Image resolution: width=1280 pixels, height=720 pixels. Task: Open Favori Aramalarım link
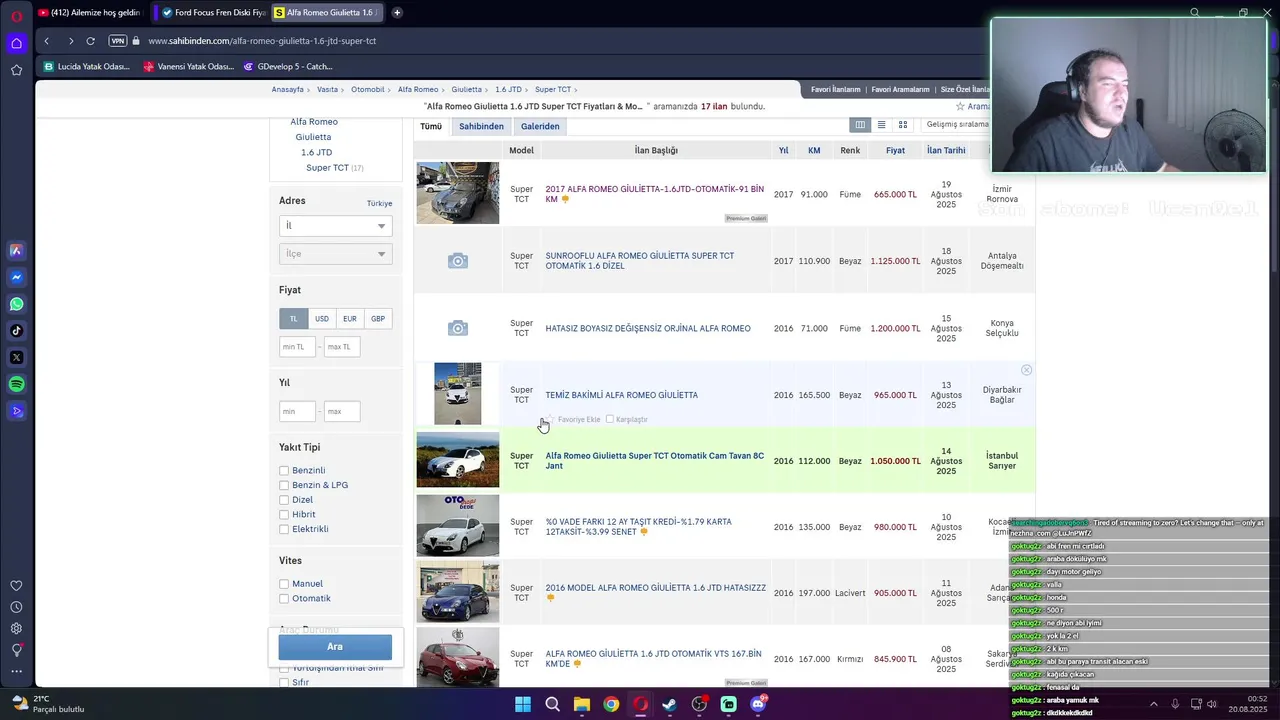tap(900, 90)
